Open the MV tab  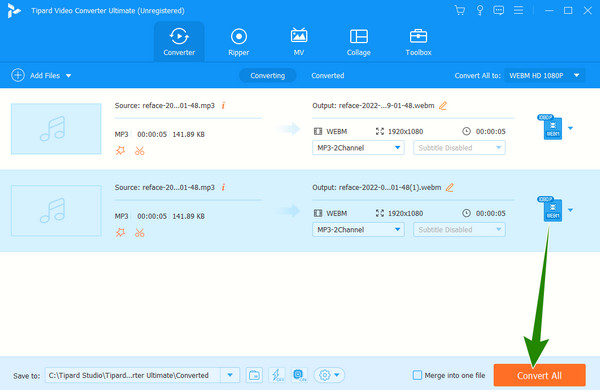[299, 41]
